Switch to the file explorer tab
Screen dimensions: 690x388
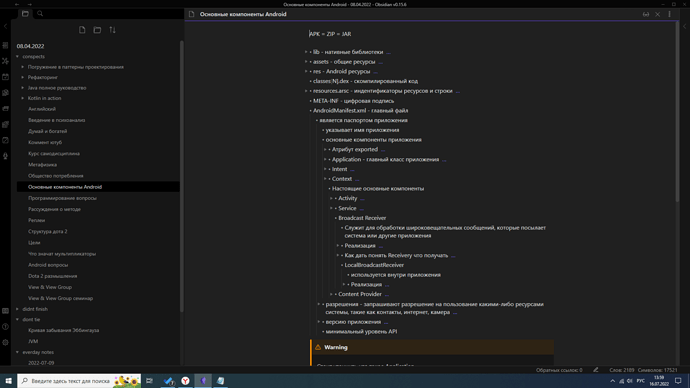pyautogui.click(x=25, y=14)
